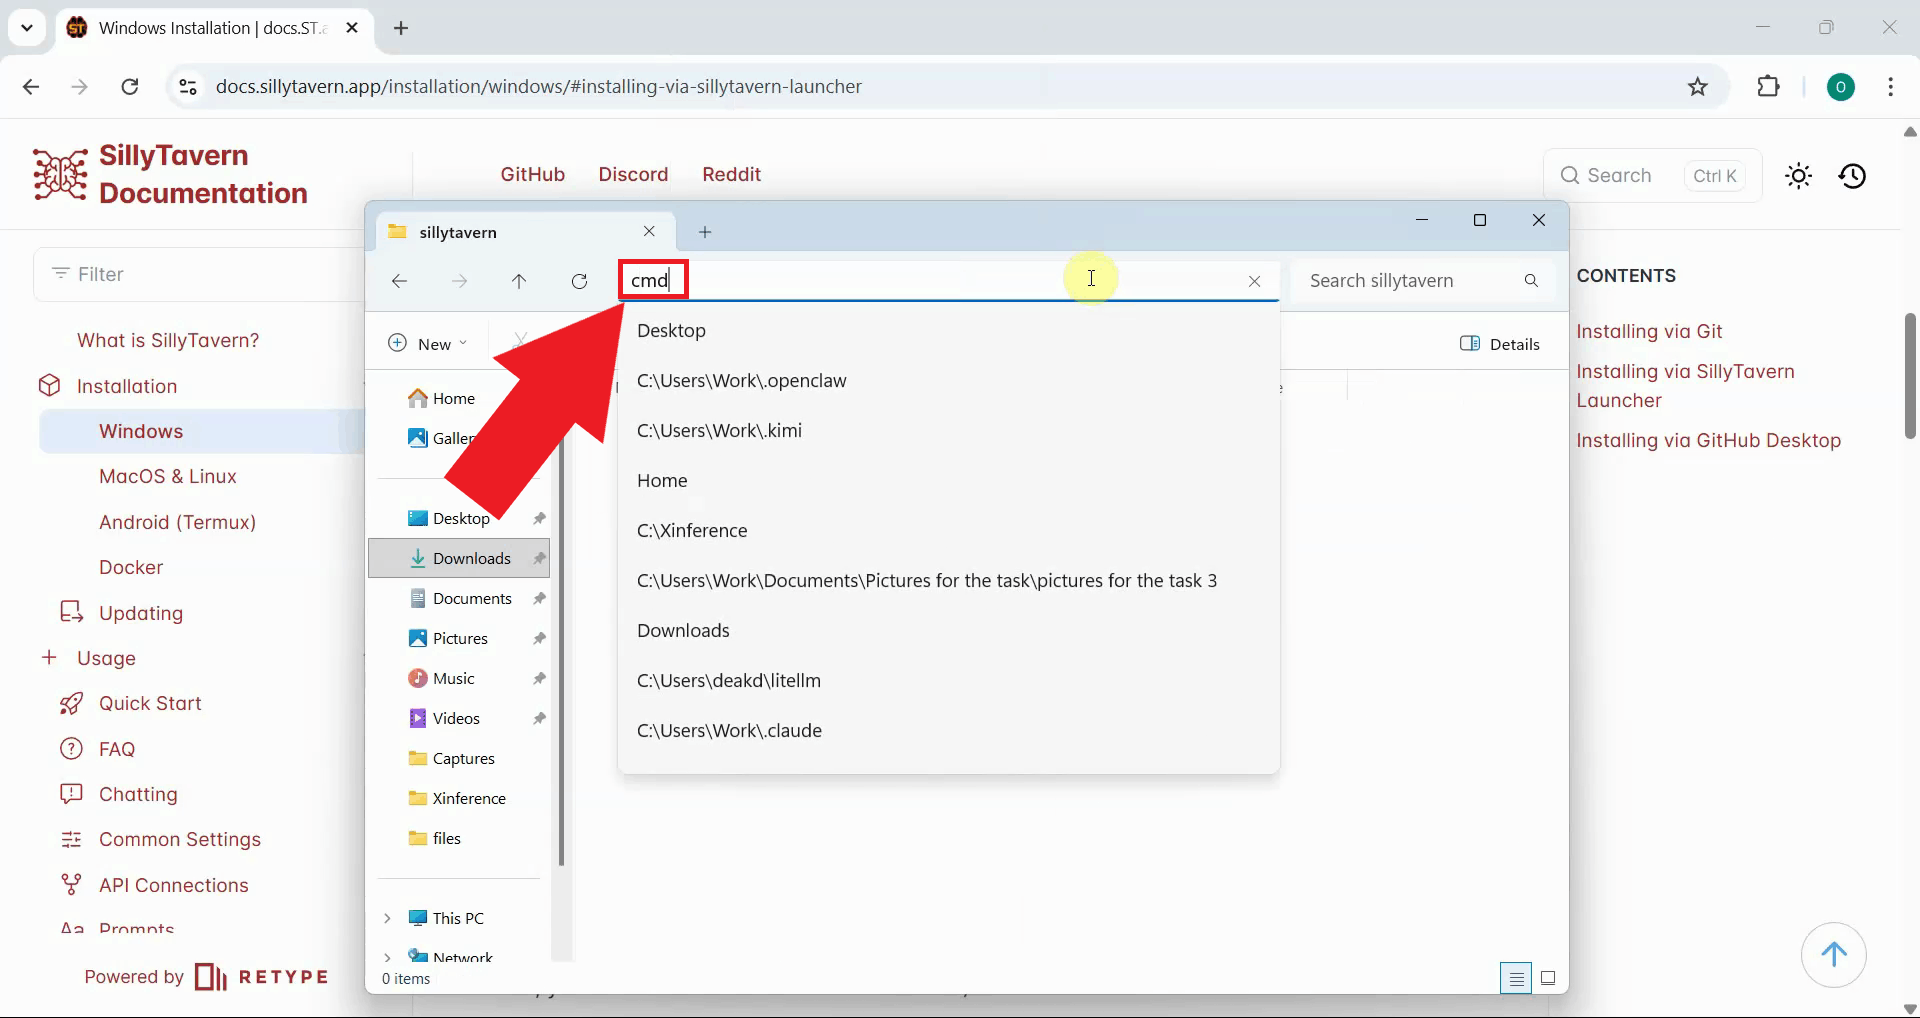
Task: Click the Explorer refresh icon
Action: click(579, 281)
